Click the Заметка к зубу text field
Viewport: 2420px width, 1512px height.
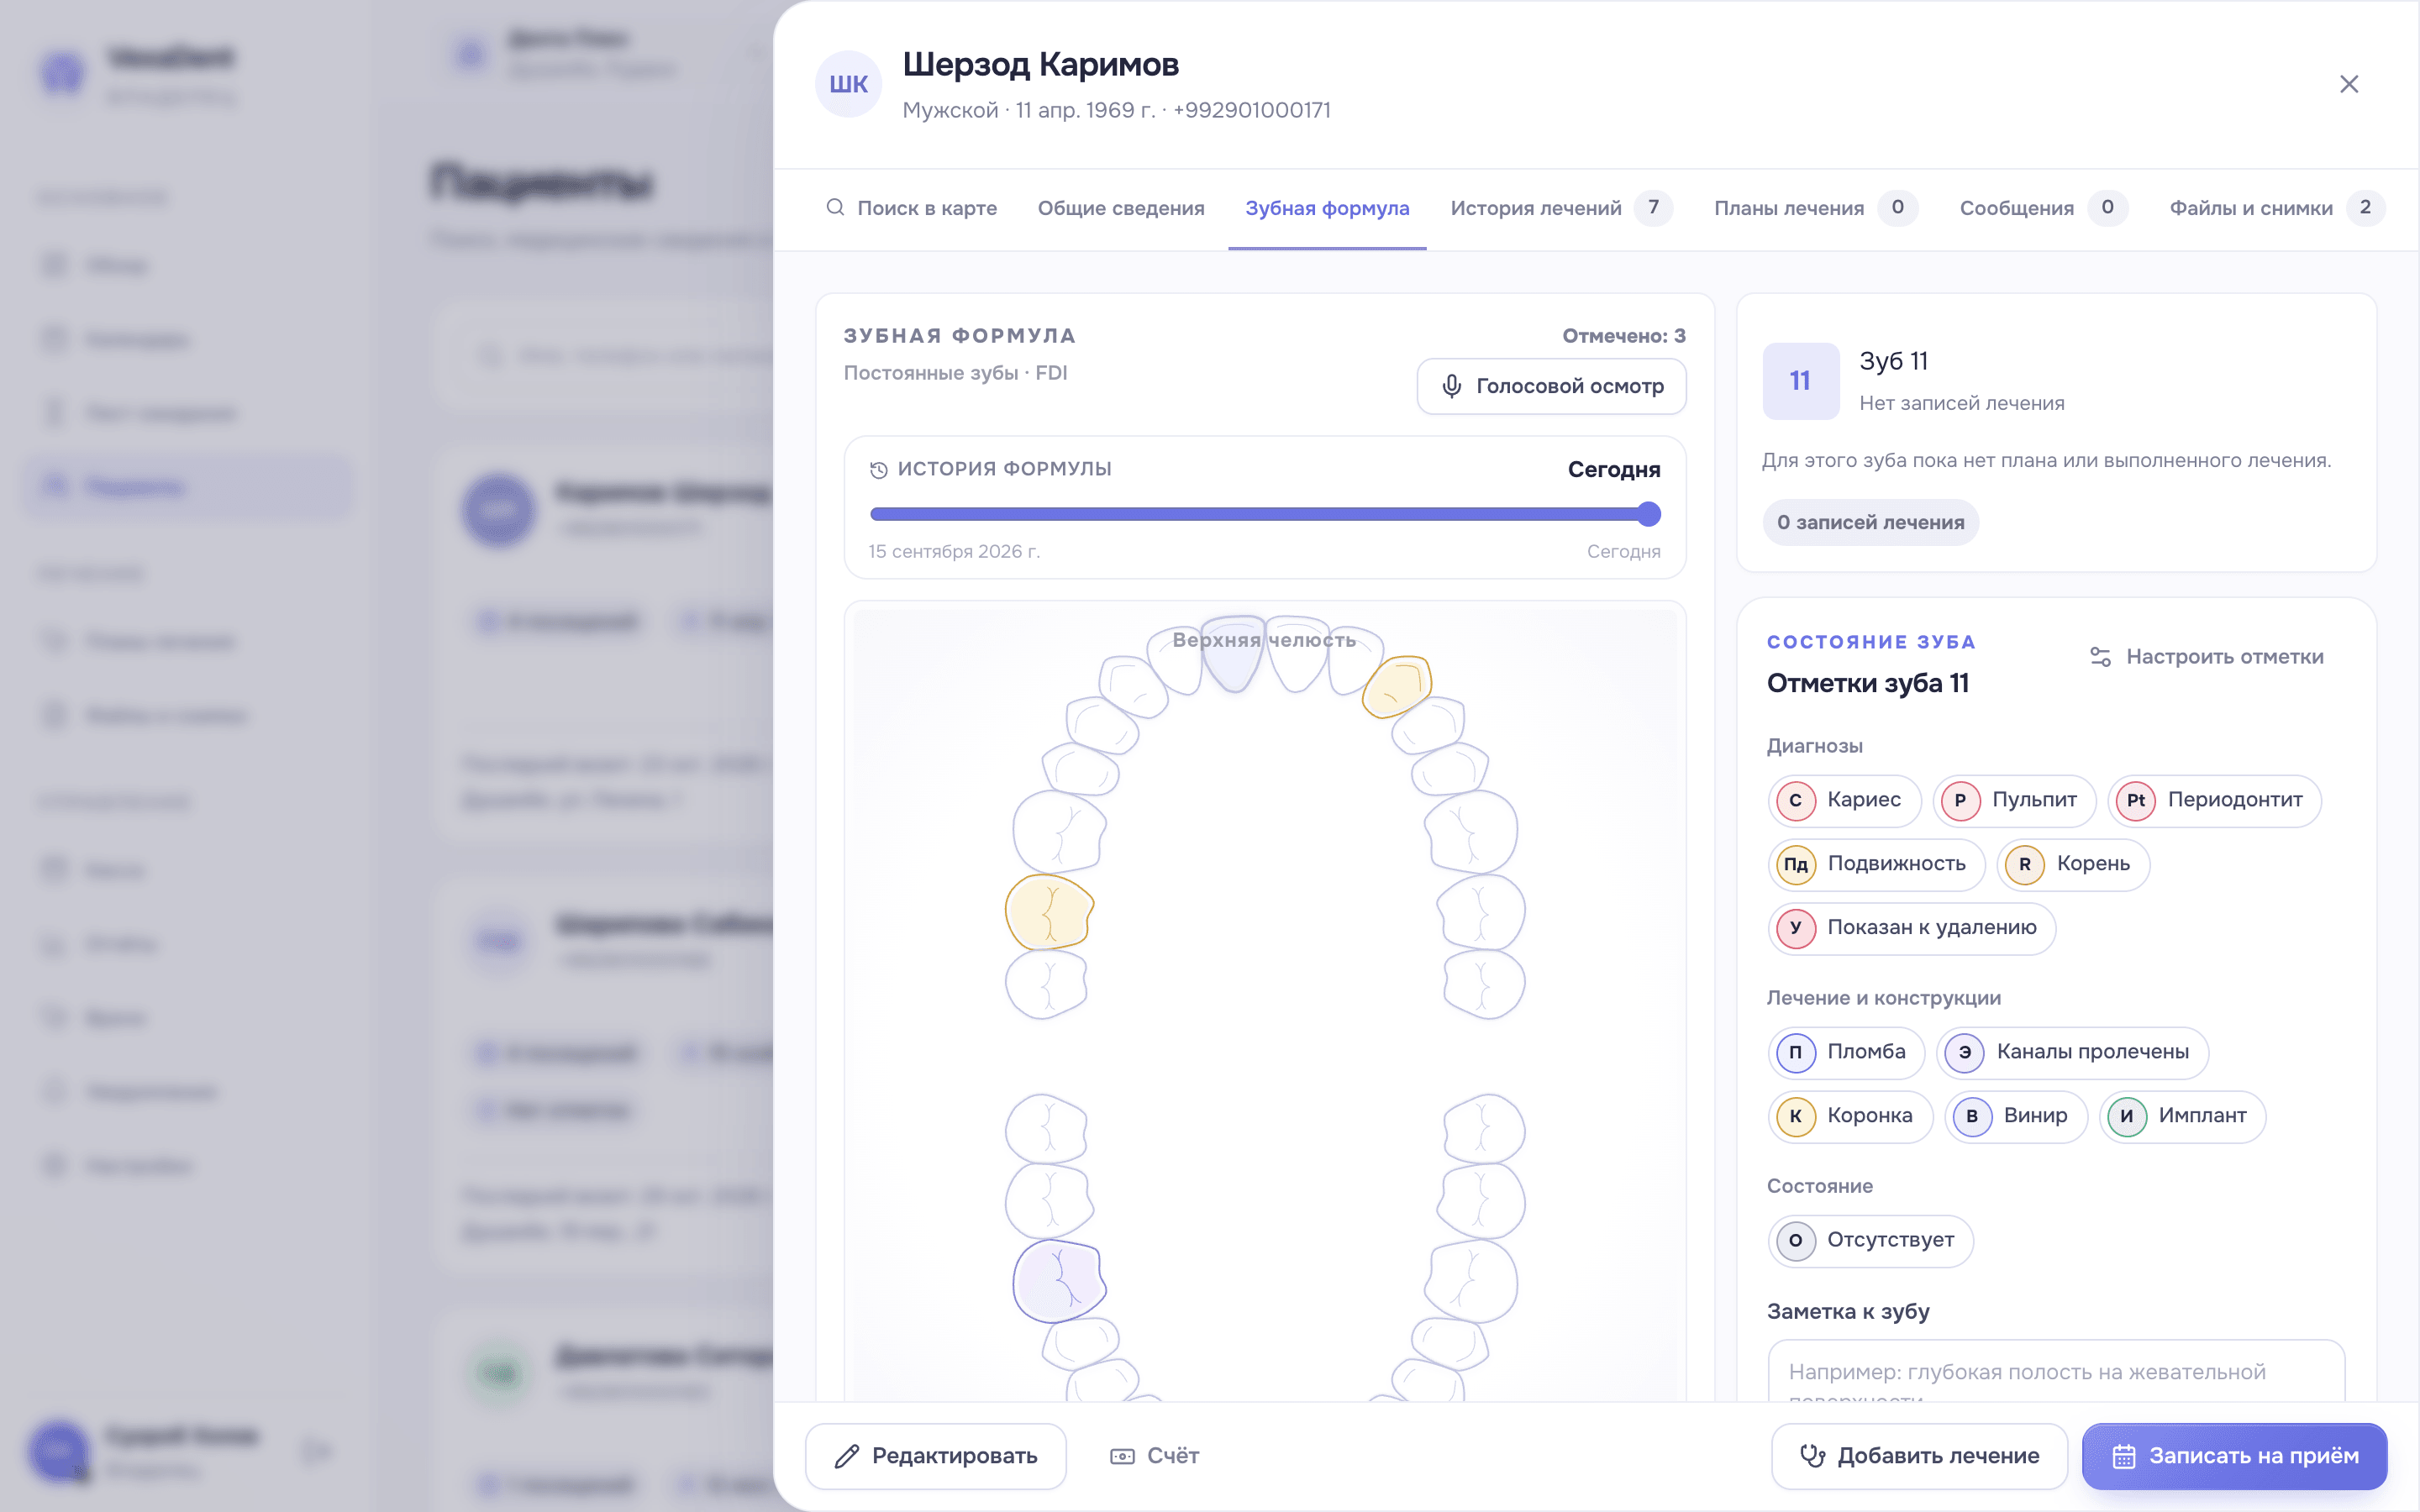coord(2056,1372)
